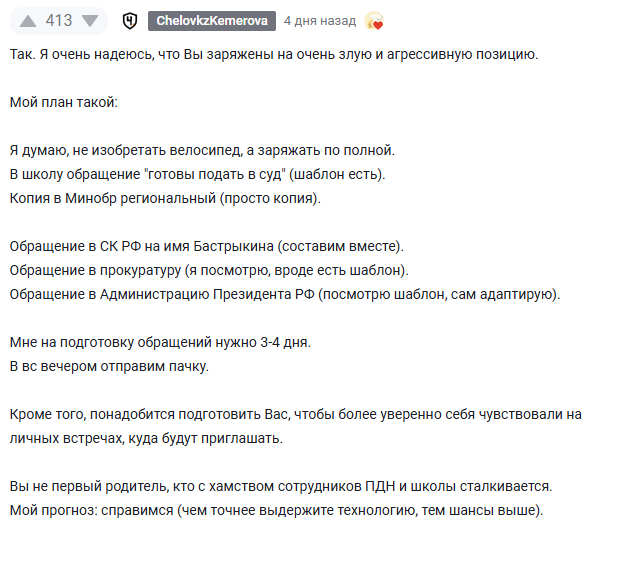Click the "Администрацию Президента РФ" line
Viewport: 637px width, 568px height.
pyautogui.click(x=285, y=294)
